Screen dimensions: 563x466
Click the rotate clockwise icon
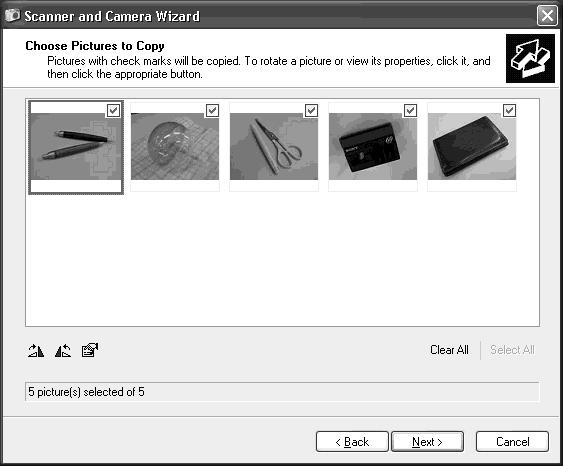tap(36, 350)
